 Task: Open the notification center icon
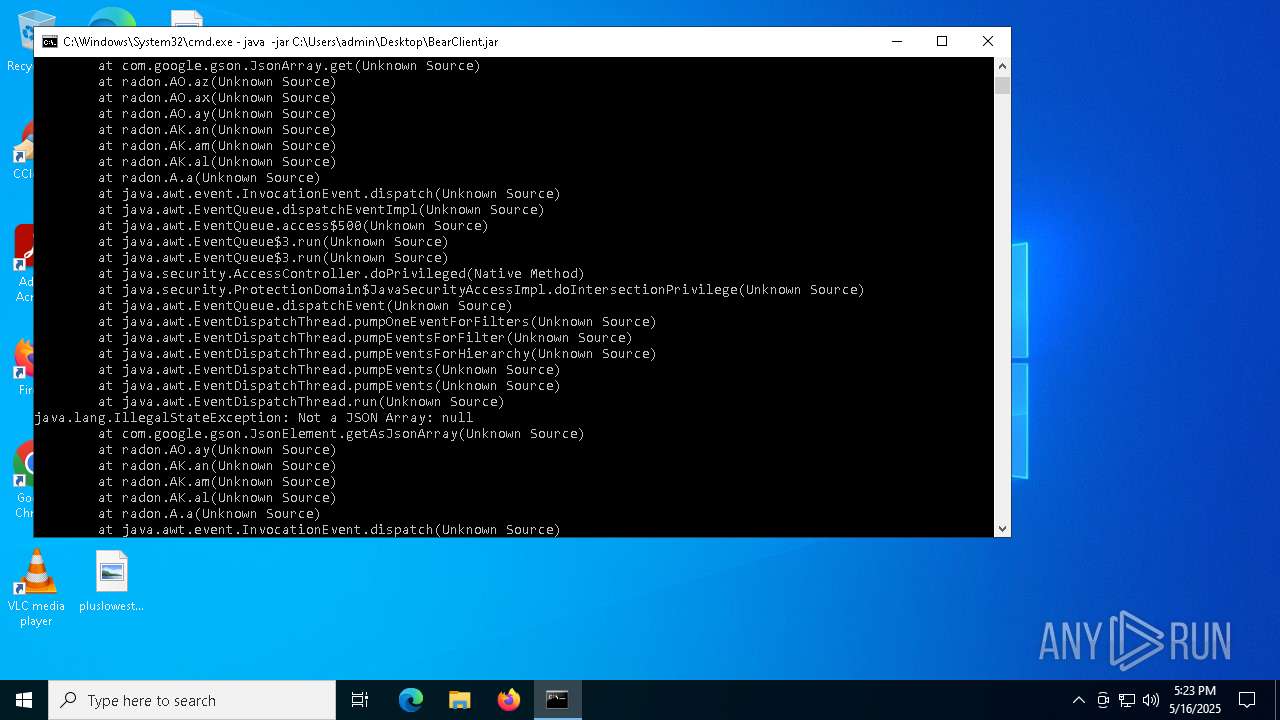click(1247, 700)
